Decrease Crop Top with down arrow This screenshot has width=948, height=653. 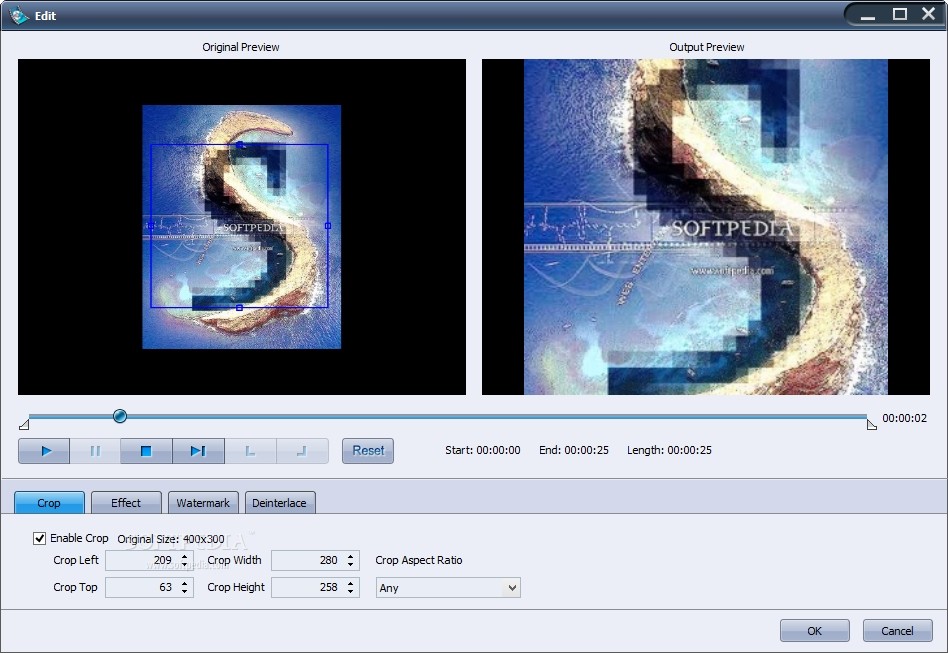coord(184,591)
